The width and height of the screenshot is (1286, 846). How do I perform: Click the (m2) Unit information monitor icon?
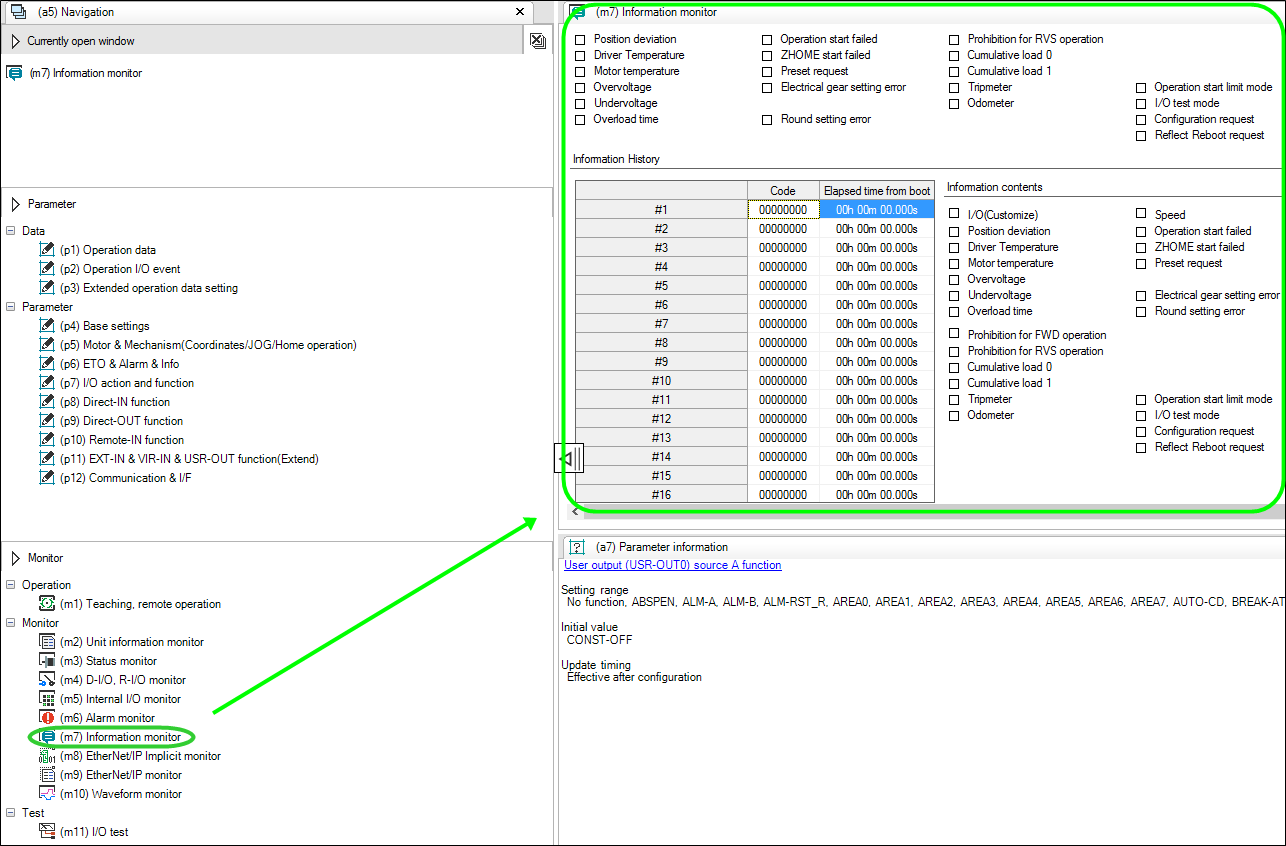tap(47, 642)
